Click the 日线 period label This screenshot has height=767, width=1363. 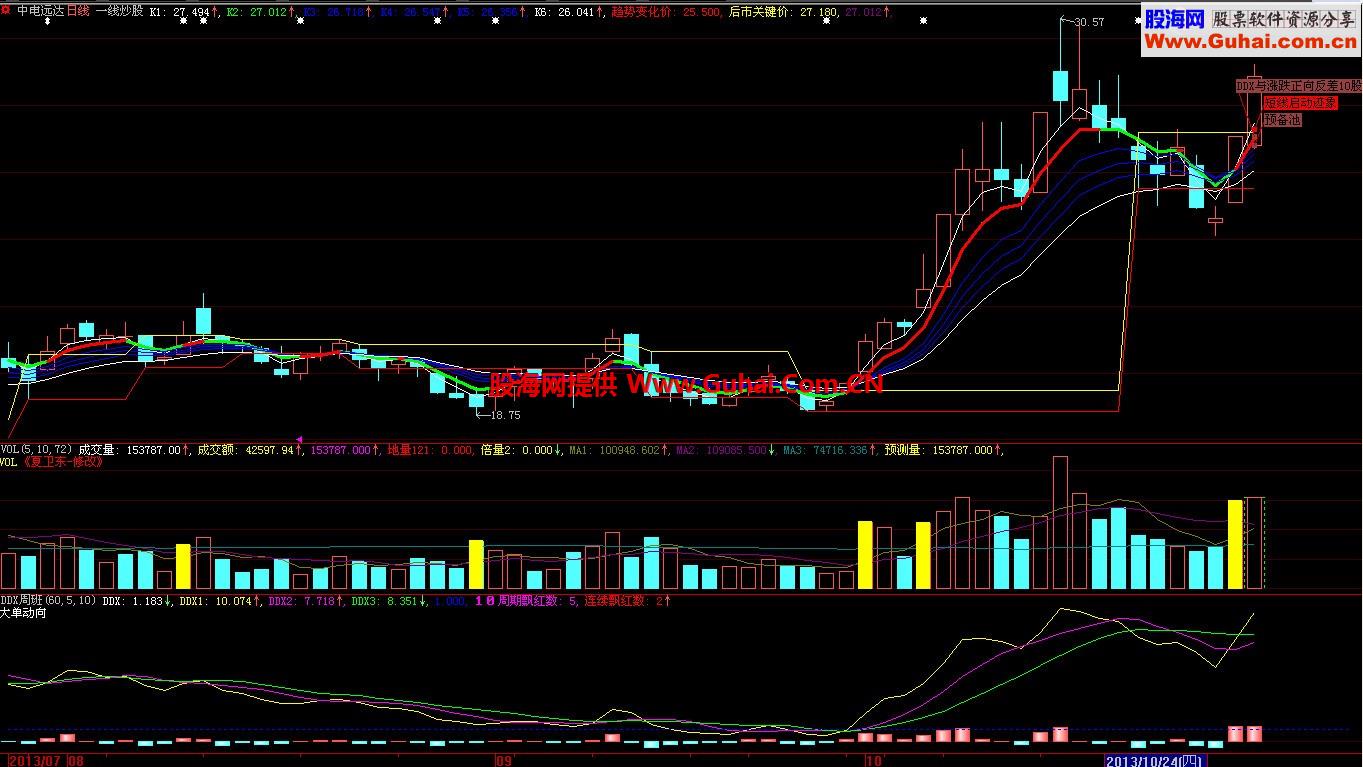78,11
